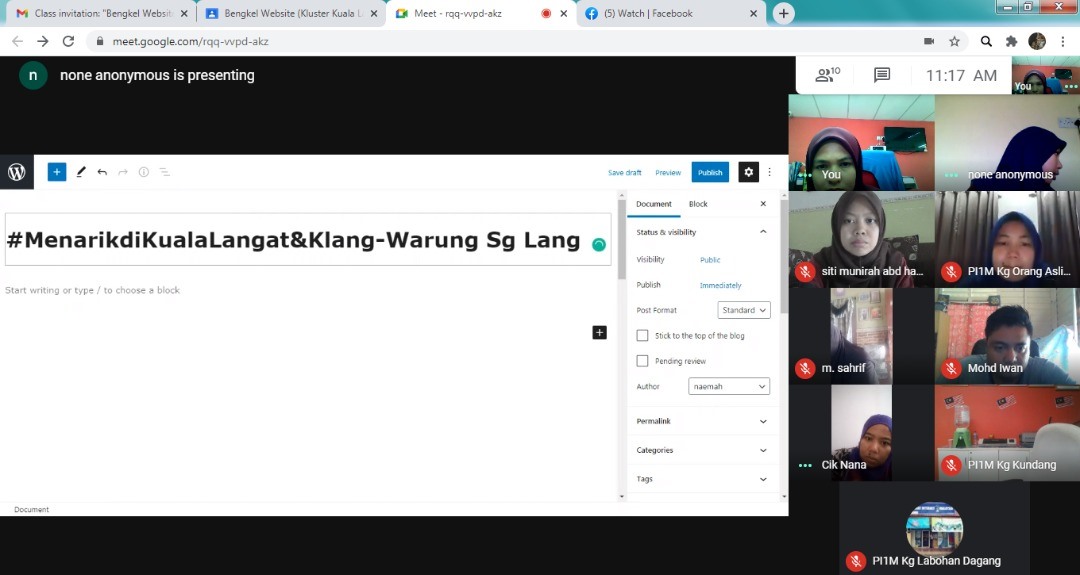Select the pencil edit tool
1080x575 pixels.
click(x=81, y=172)
